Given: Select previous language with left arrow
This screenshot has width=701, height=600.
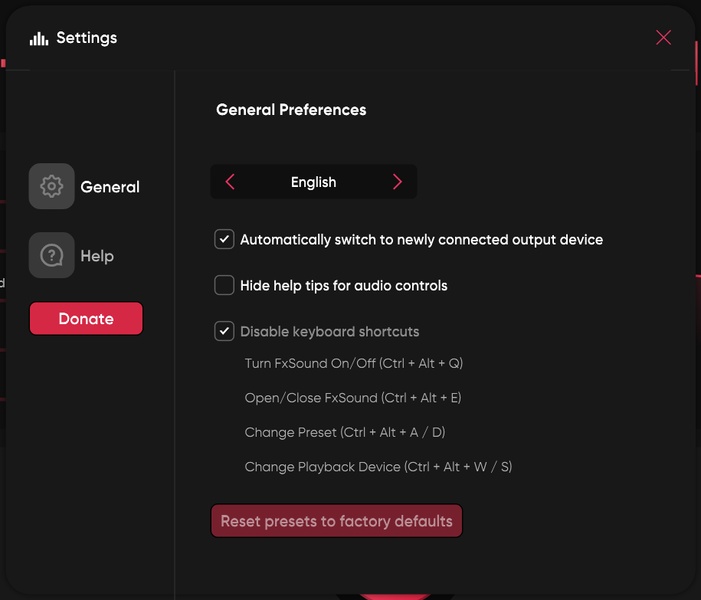Looking at the screenshot, I should coord(231,182).
